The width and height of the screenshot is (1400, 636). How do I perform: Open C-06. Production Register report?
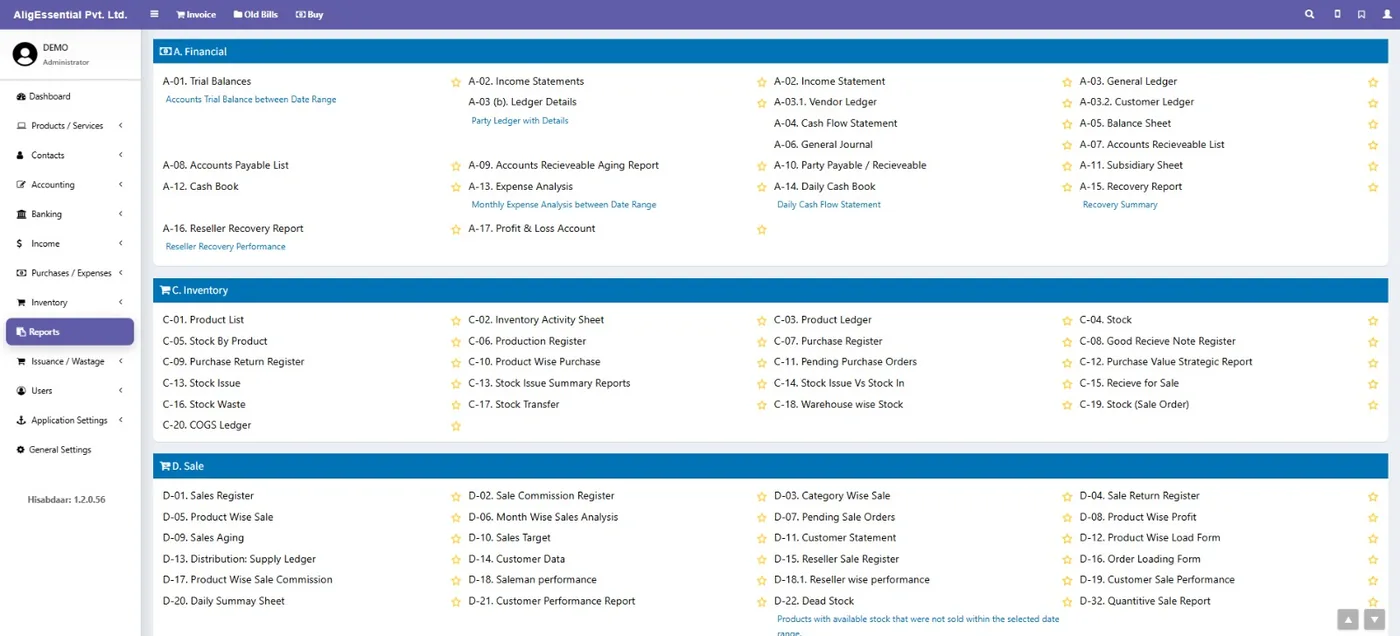coord(527,342)
